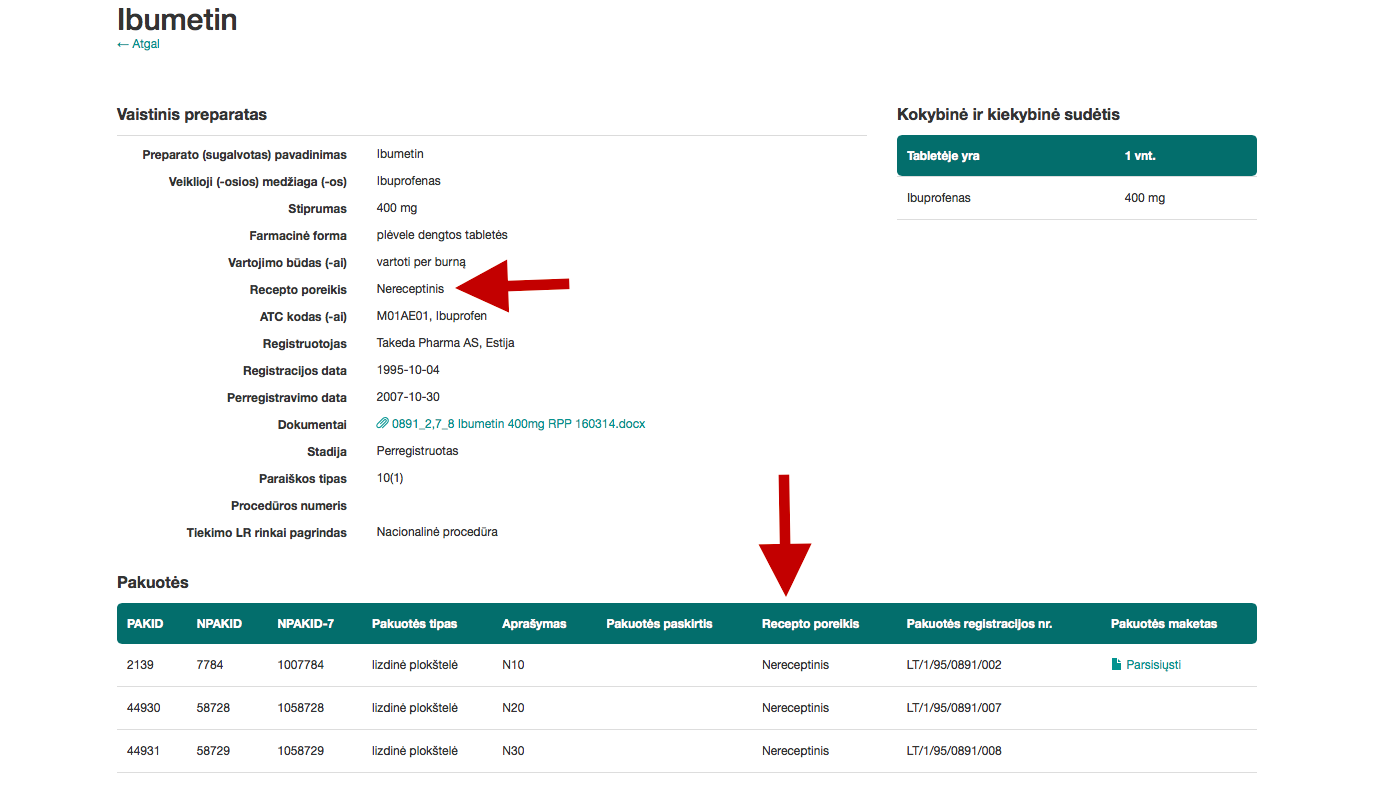Click the N10 description cell
Screen dimensions: 1373x803
click(x=513, y=665)
